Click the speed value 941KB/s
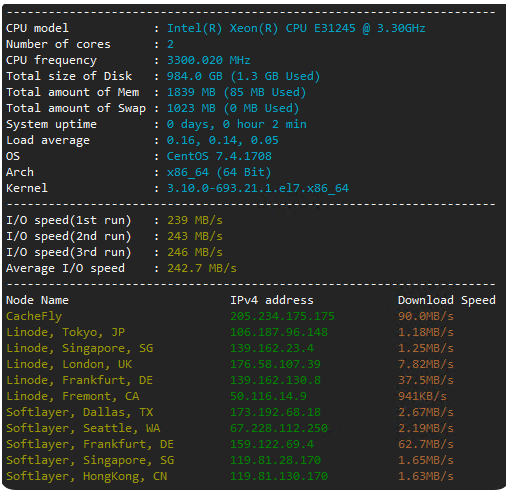This screenshot has height=490, width=510. (x=422, y=396)
